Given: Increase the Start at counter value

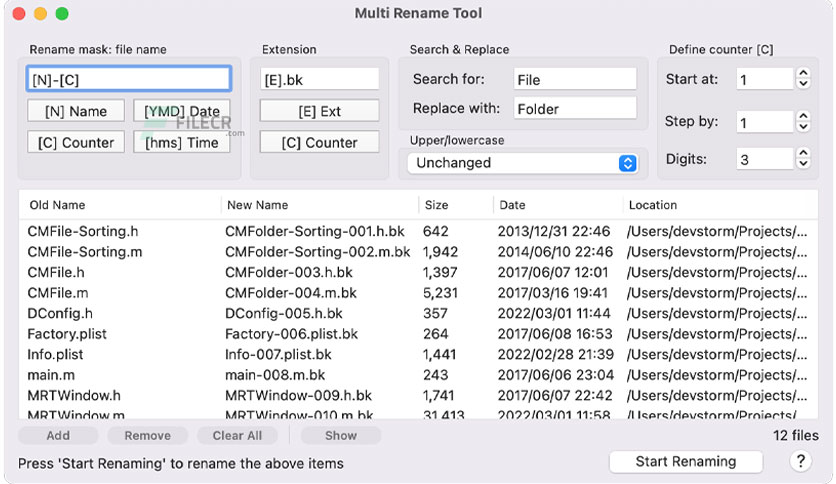Looking at the screenshot, I should [x=803, y=74].
